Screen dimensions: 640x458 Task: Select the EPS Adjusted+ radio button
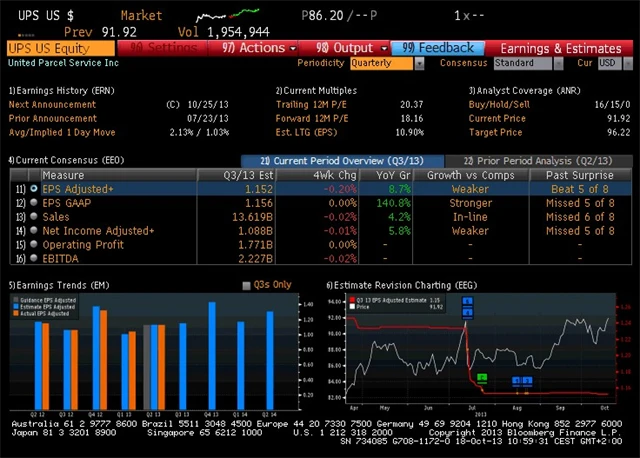[x=35, y=188]
